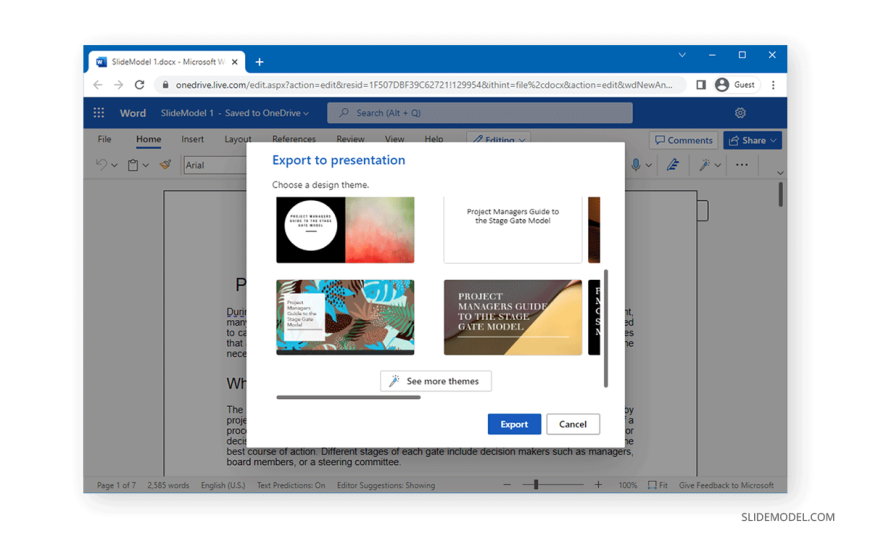Select the tropical leaves theme thumbnail
The height and width of the screenshot is (539, 870).
click(345, 318)
